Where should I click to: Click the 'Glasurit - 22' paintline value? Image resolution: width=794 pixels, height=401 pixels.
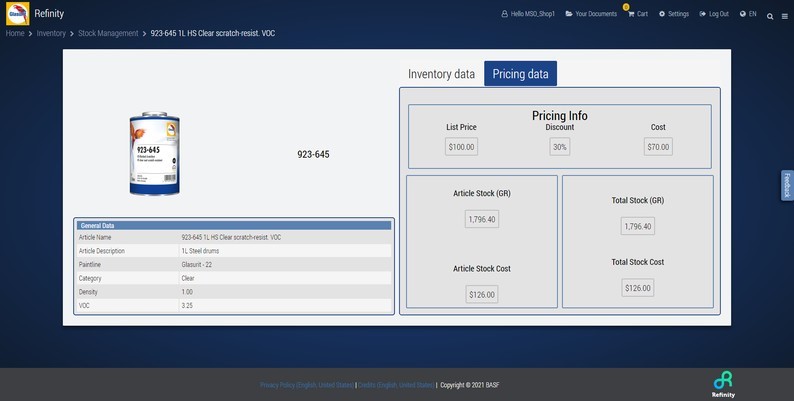coord(196,264)
